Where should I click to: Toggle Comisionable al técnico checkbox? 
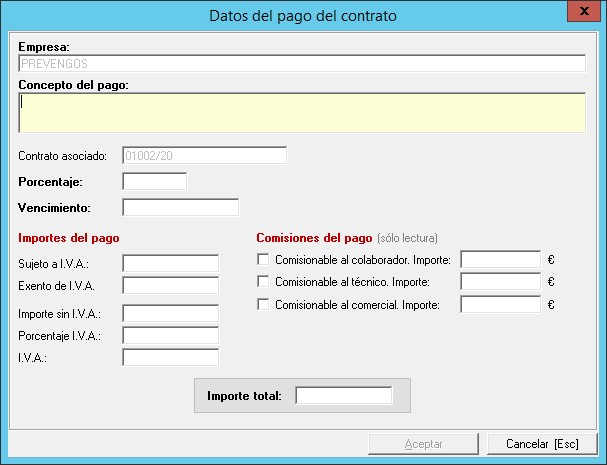(x=264, y=282)
